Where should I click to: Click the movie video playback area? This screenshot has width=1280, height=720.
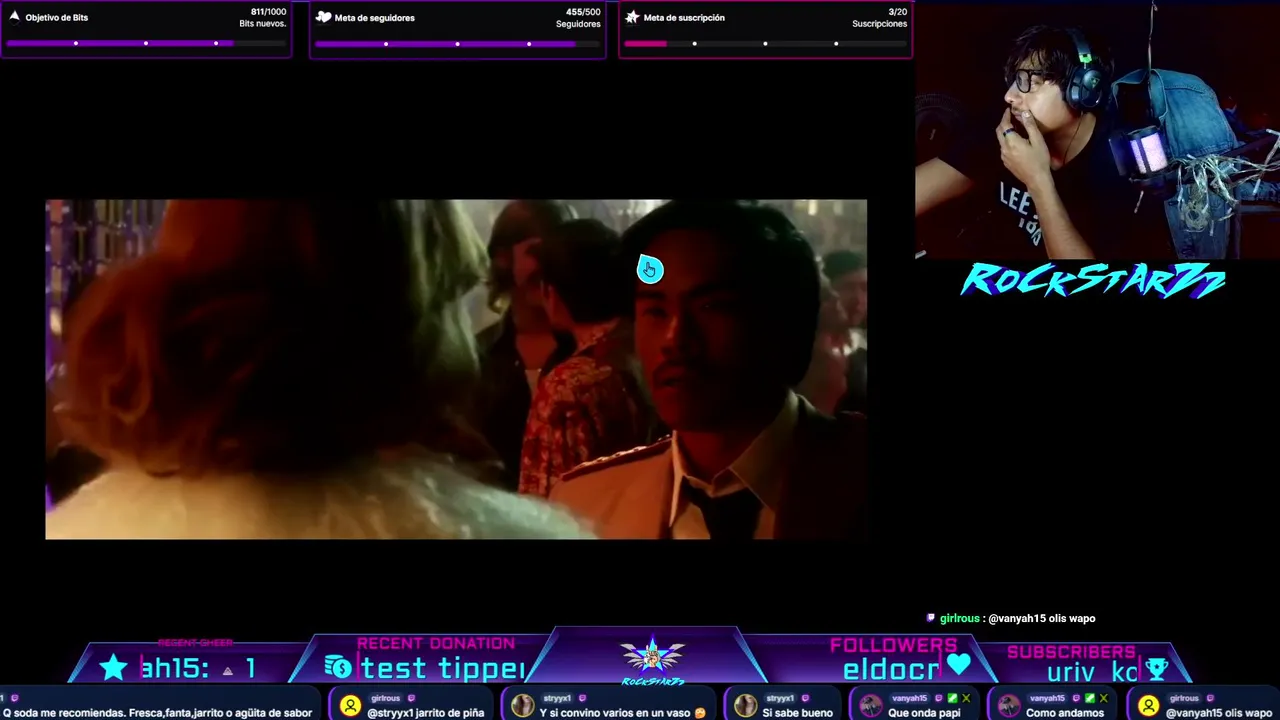(456, 369)
